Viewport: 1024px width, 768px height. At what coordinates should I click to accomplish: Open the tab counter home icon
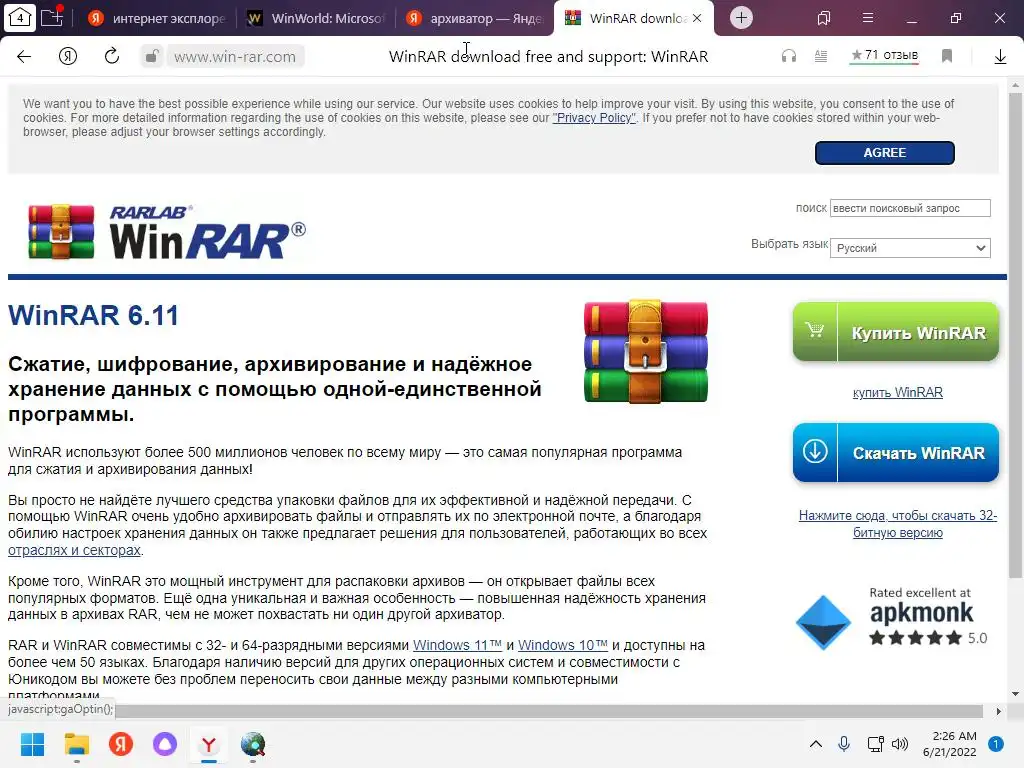pos(20,18)
